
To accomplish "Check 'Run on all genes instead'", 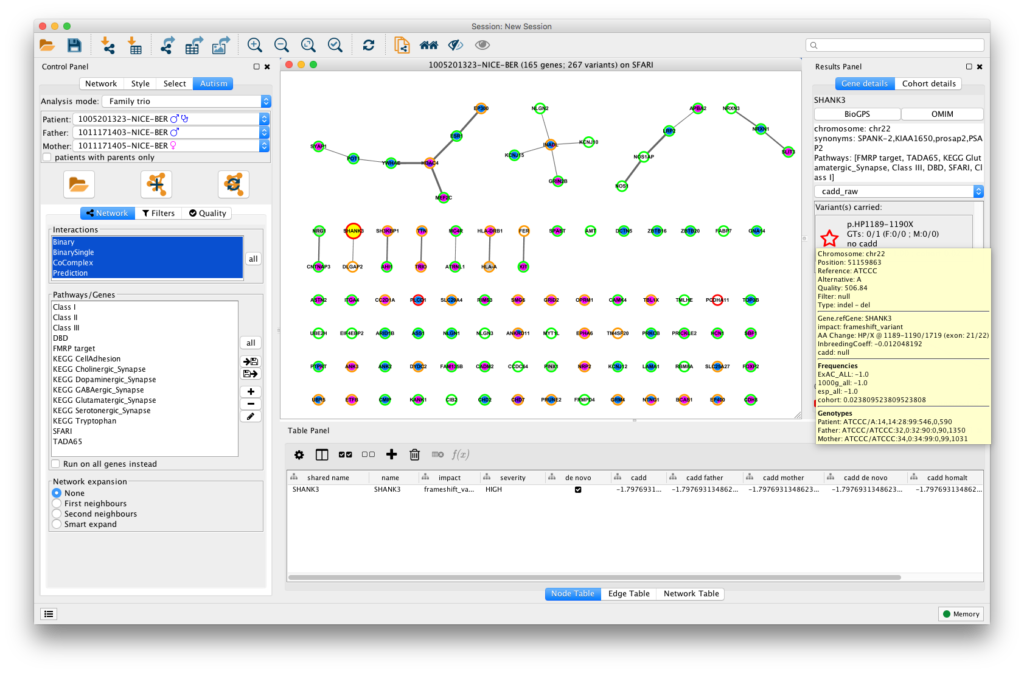I will (x=56, y=464).
